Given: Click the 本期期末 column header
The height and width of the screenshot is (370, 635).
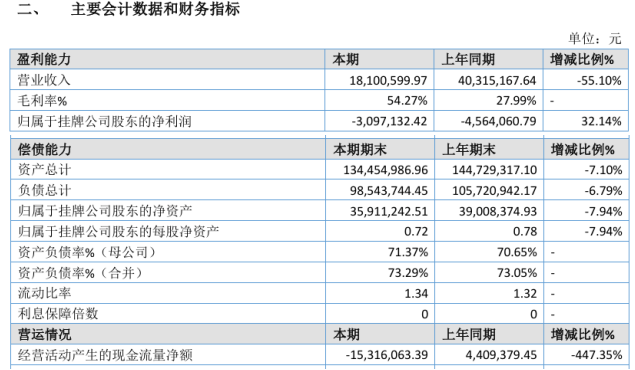Looking at the screenshot, I should coord(360,150).
